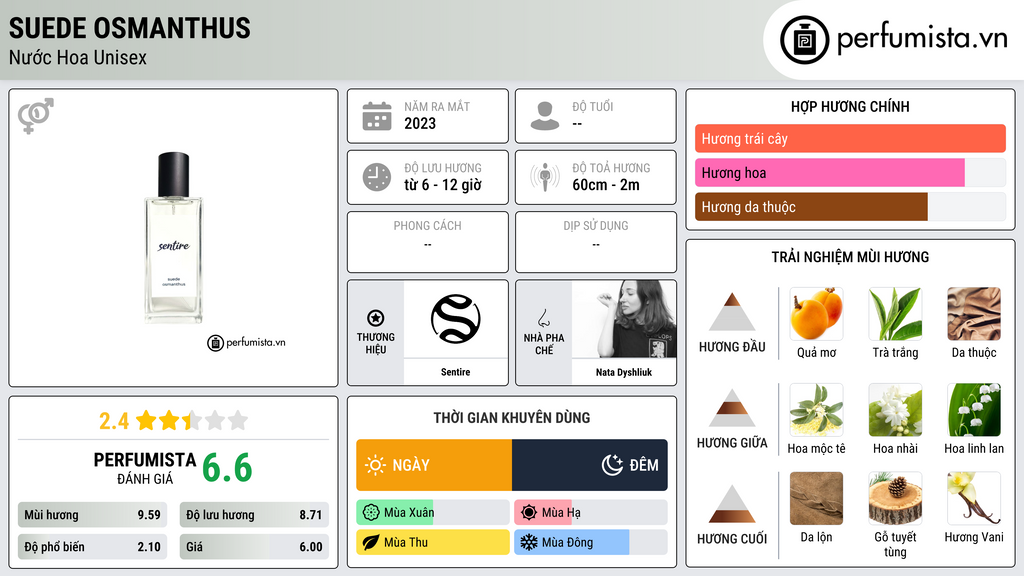Click the sillage icon for Độ Toả Hương

click(x=545, y=177)
